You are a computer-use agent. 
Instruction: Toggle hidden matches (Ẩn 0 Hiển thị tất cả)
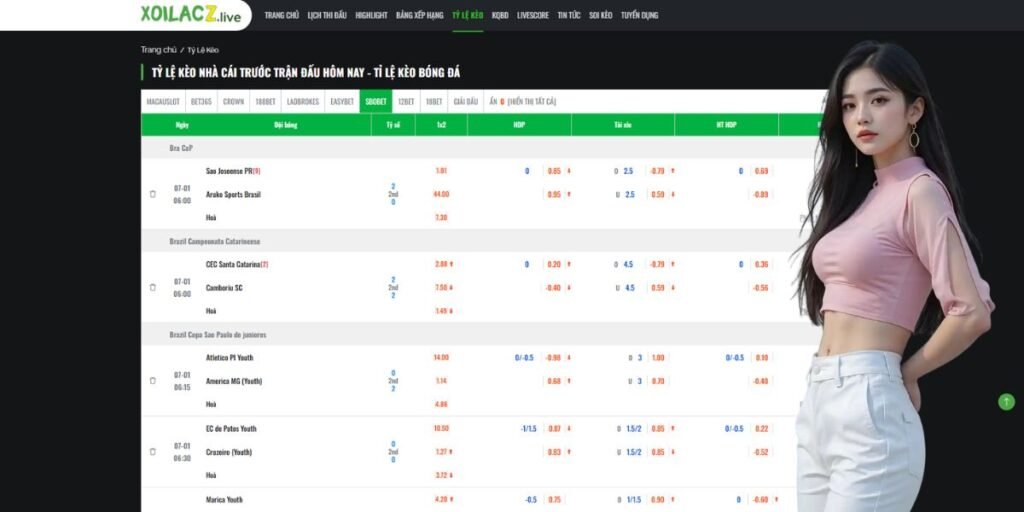coord(522,101)
